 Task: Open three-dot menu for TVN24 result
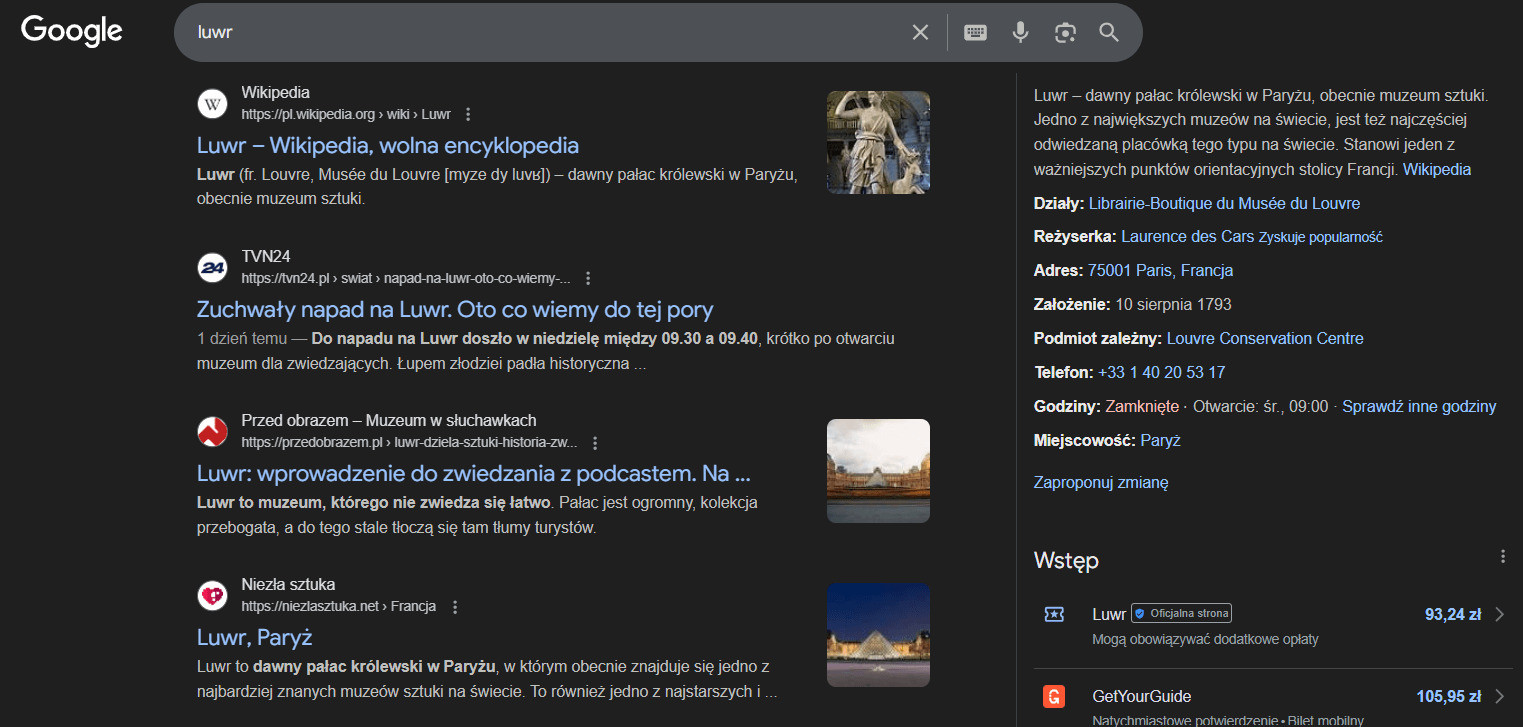[x=588, y=278]
